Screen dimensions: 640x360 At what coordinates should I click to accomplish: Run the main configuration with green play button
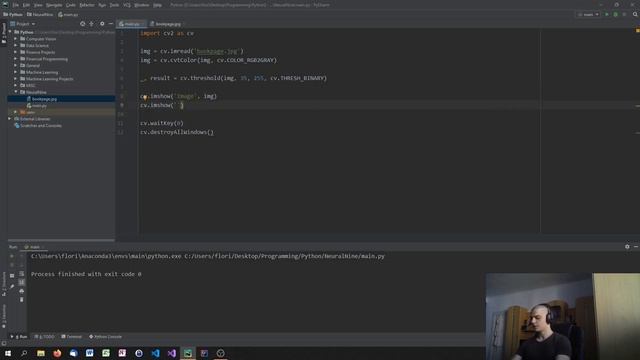[607, 14]
